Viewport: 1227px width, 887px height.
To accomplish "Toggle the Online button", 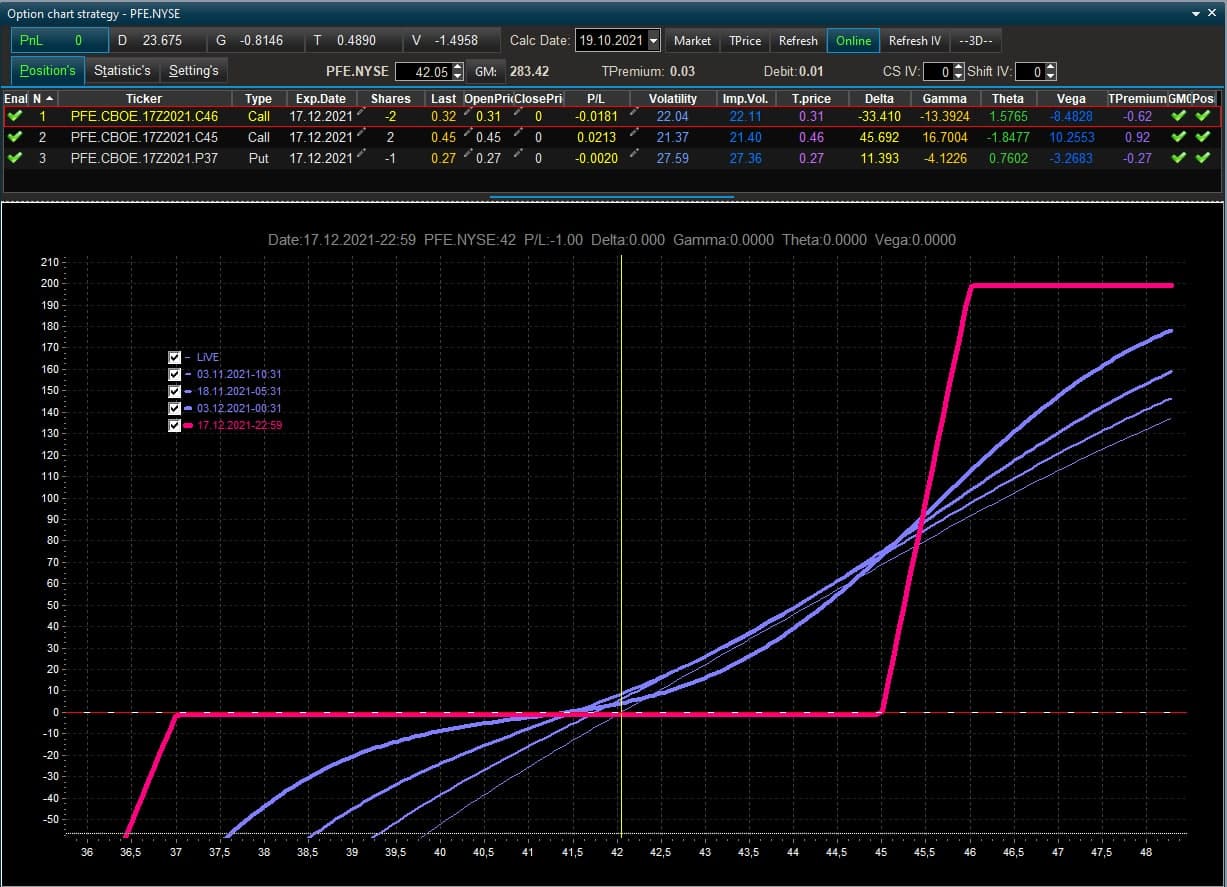I will (x=853, y=41).
